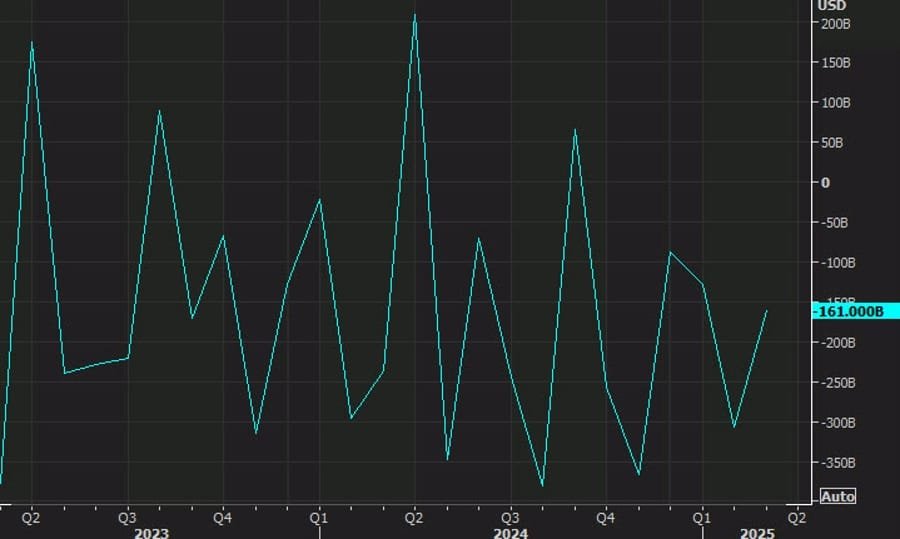Screen dimensions: 900x539
Task: Select the highlighted -161.000B value label
Action: coord(850,312)
